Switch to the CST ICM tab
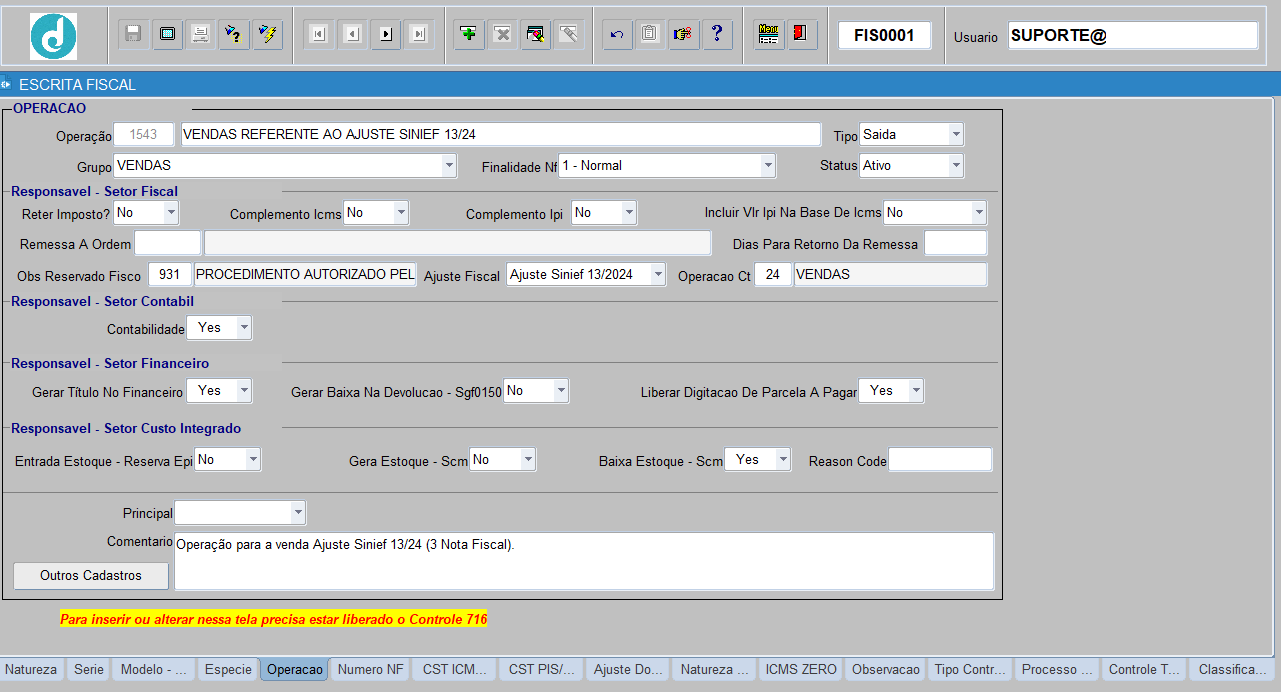The height and width of the screenshot is (692, 1281). pos(456,669)
